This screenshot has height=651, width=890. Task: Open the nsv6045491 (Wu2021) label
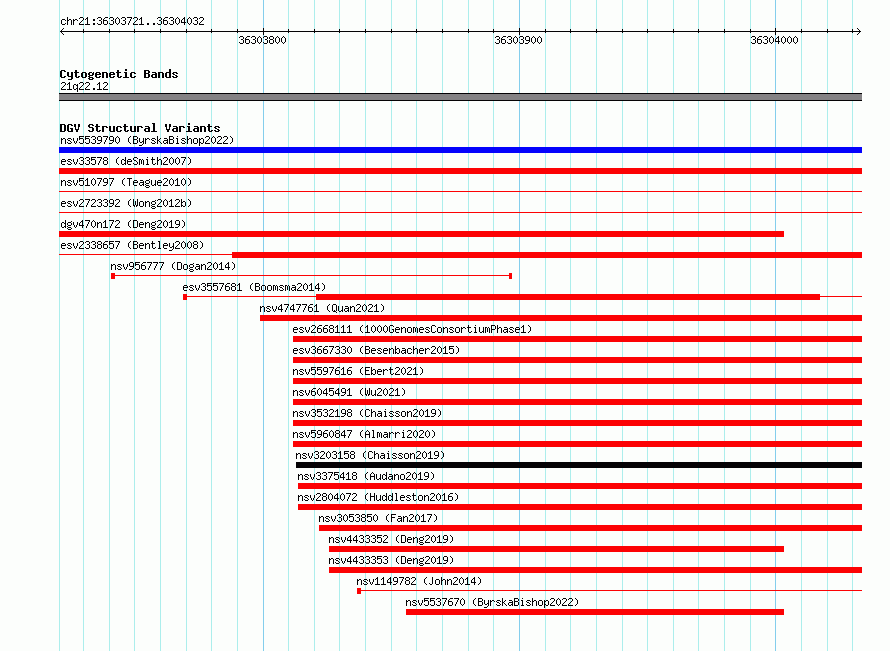(x=349, y=392)
